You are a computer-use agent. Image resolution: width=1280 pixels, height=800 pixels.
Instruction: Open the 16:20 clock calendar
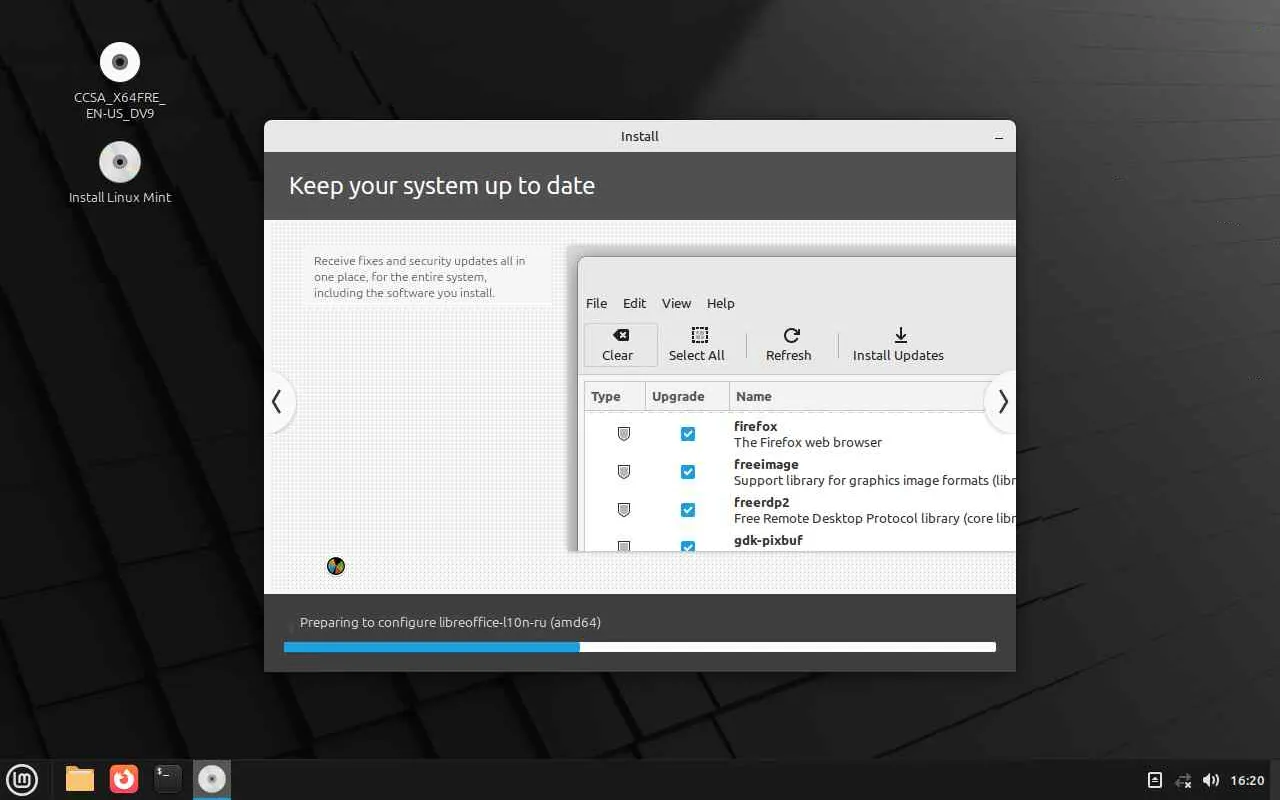[1247, 780]
